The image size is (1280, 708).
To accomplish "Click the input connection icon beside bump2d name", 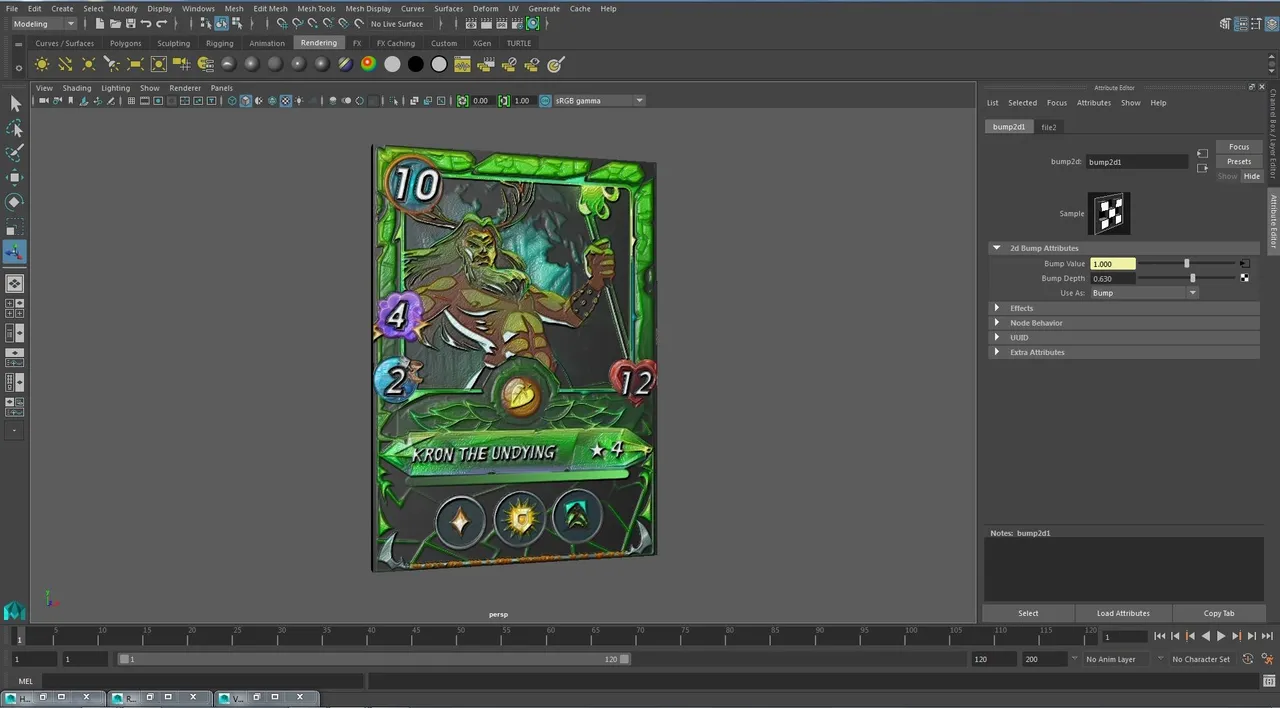I will (1202, 154).
